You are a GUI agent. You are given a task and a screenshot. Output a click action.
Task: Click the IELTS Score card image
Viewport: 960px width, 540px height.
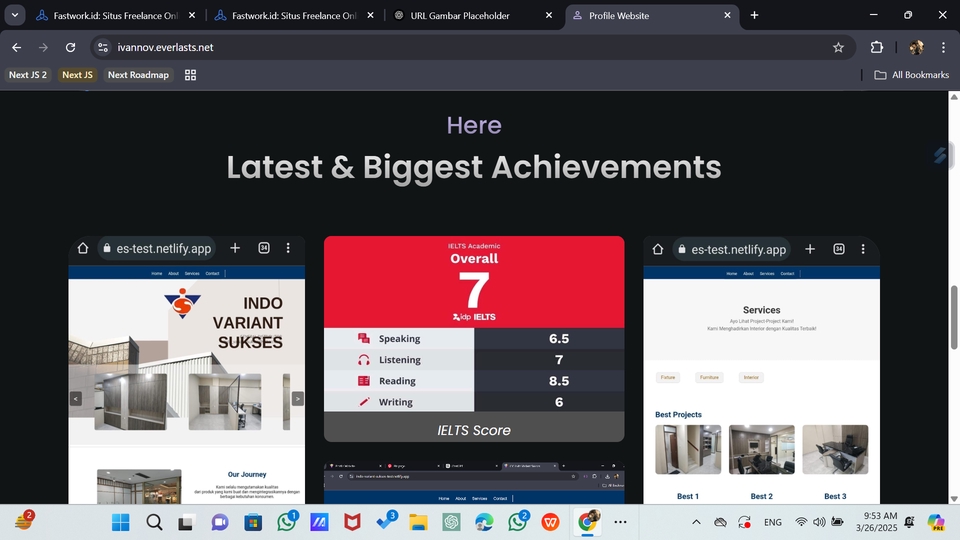coord(474,323)
